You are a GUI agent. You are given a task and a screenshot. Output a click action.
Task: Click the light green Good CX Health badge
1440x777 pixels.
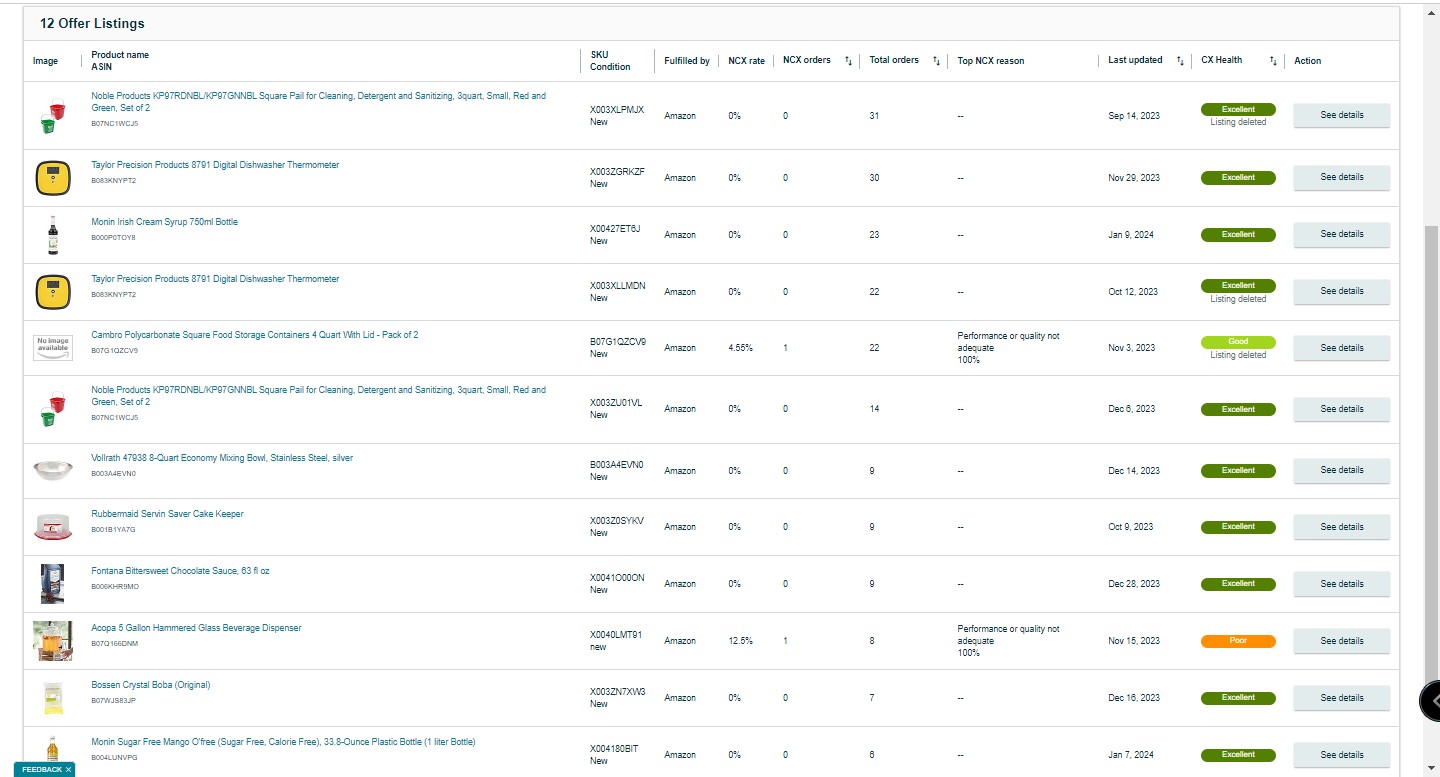[1238, 342]
